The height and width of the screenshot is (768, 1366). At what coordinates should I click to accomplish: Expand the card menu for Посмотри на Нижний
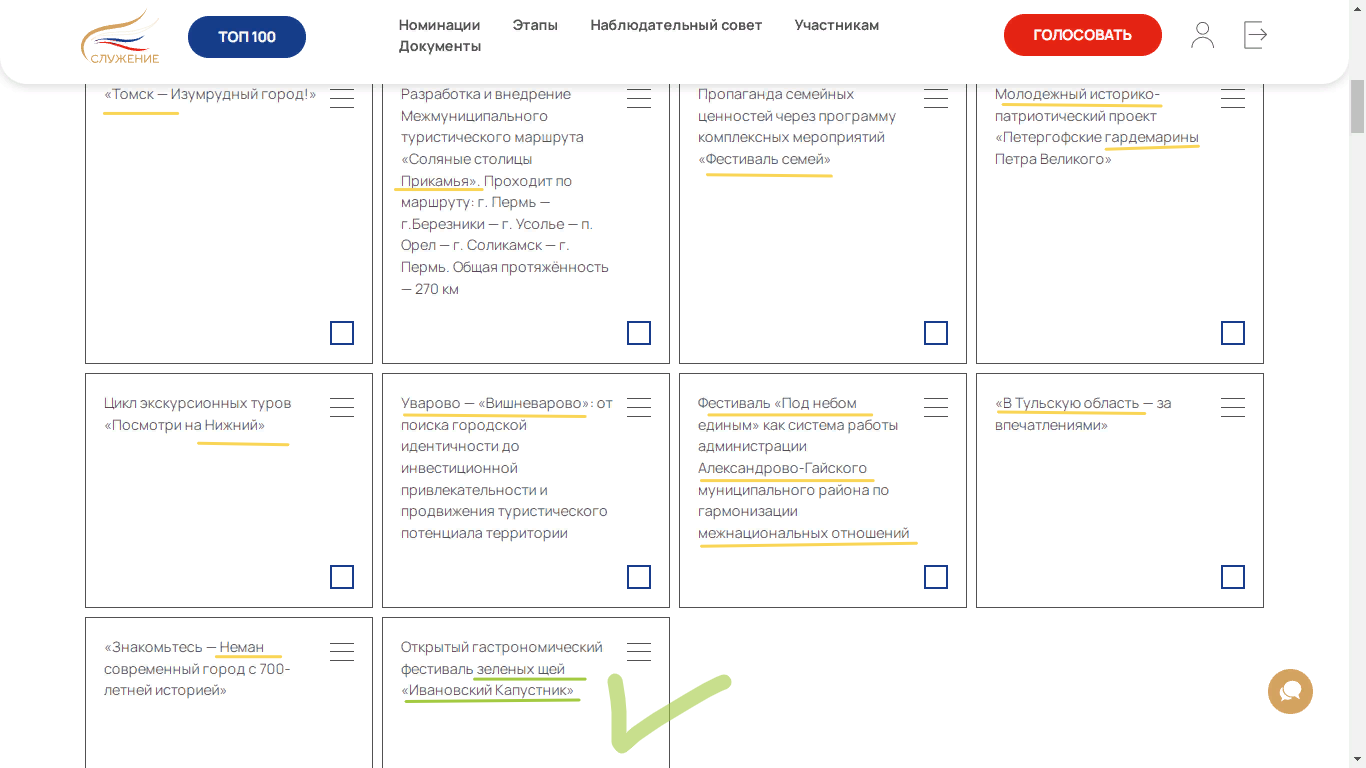342,407
